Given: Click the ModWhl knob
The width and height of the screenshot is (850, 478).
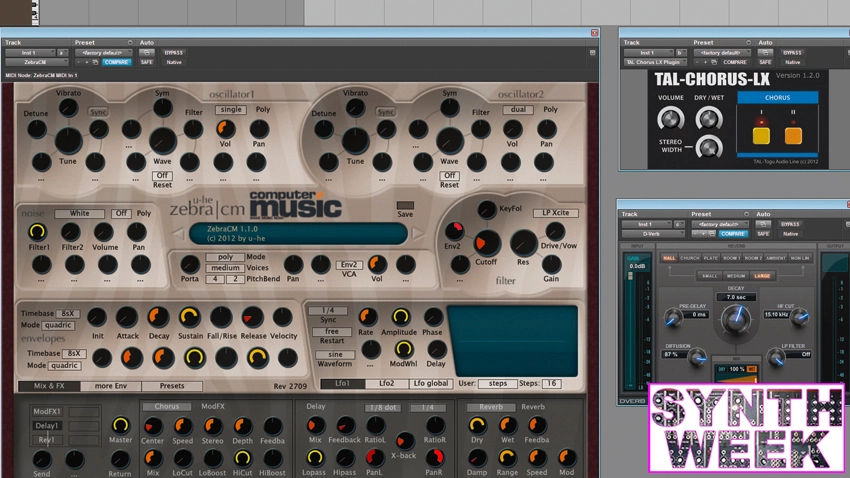Looking at the screenshot, I should tap(403, 350).
